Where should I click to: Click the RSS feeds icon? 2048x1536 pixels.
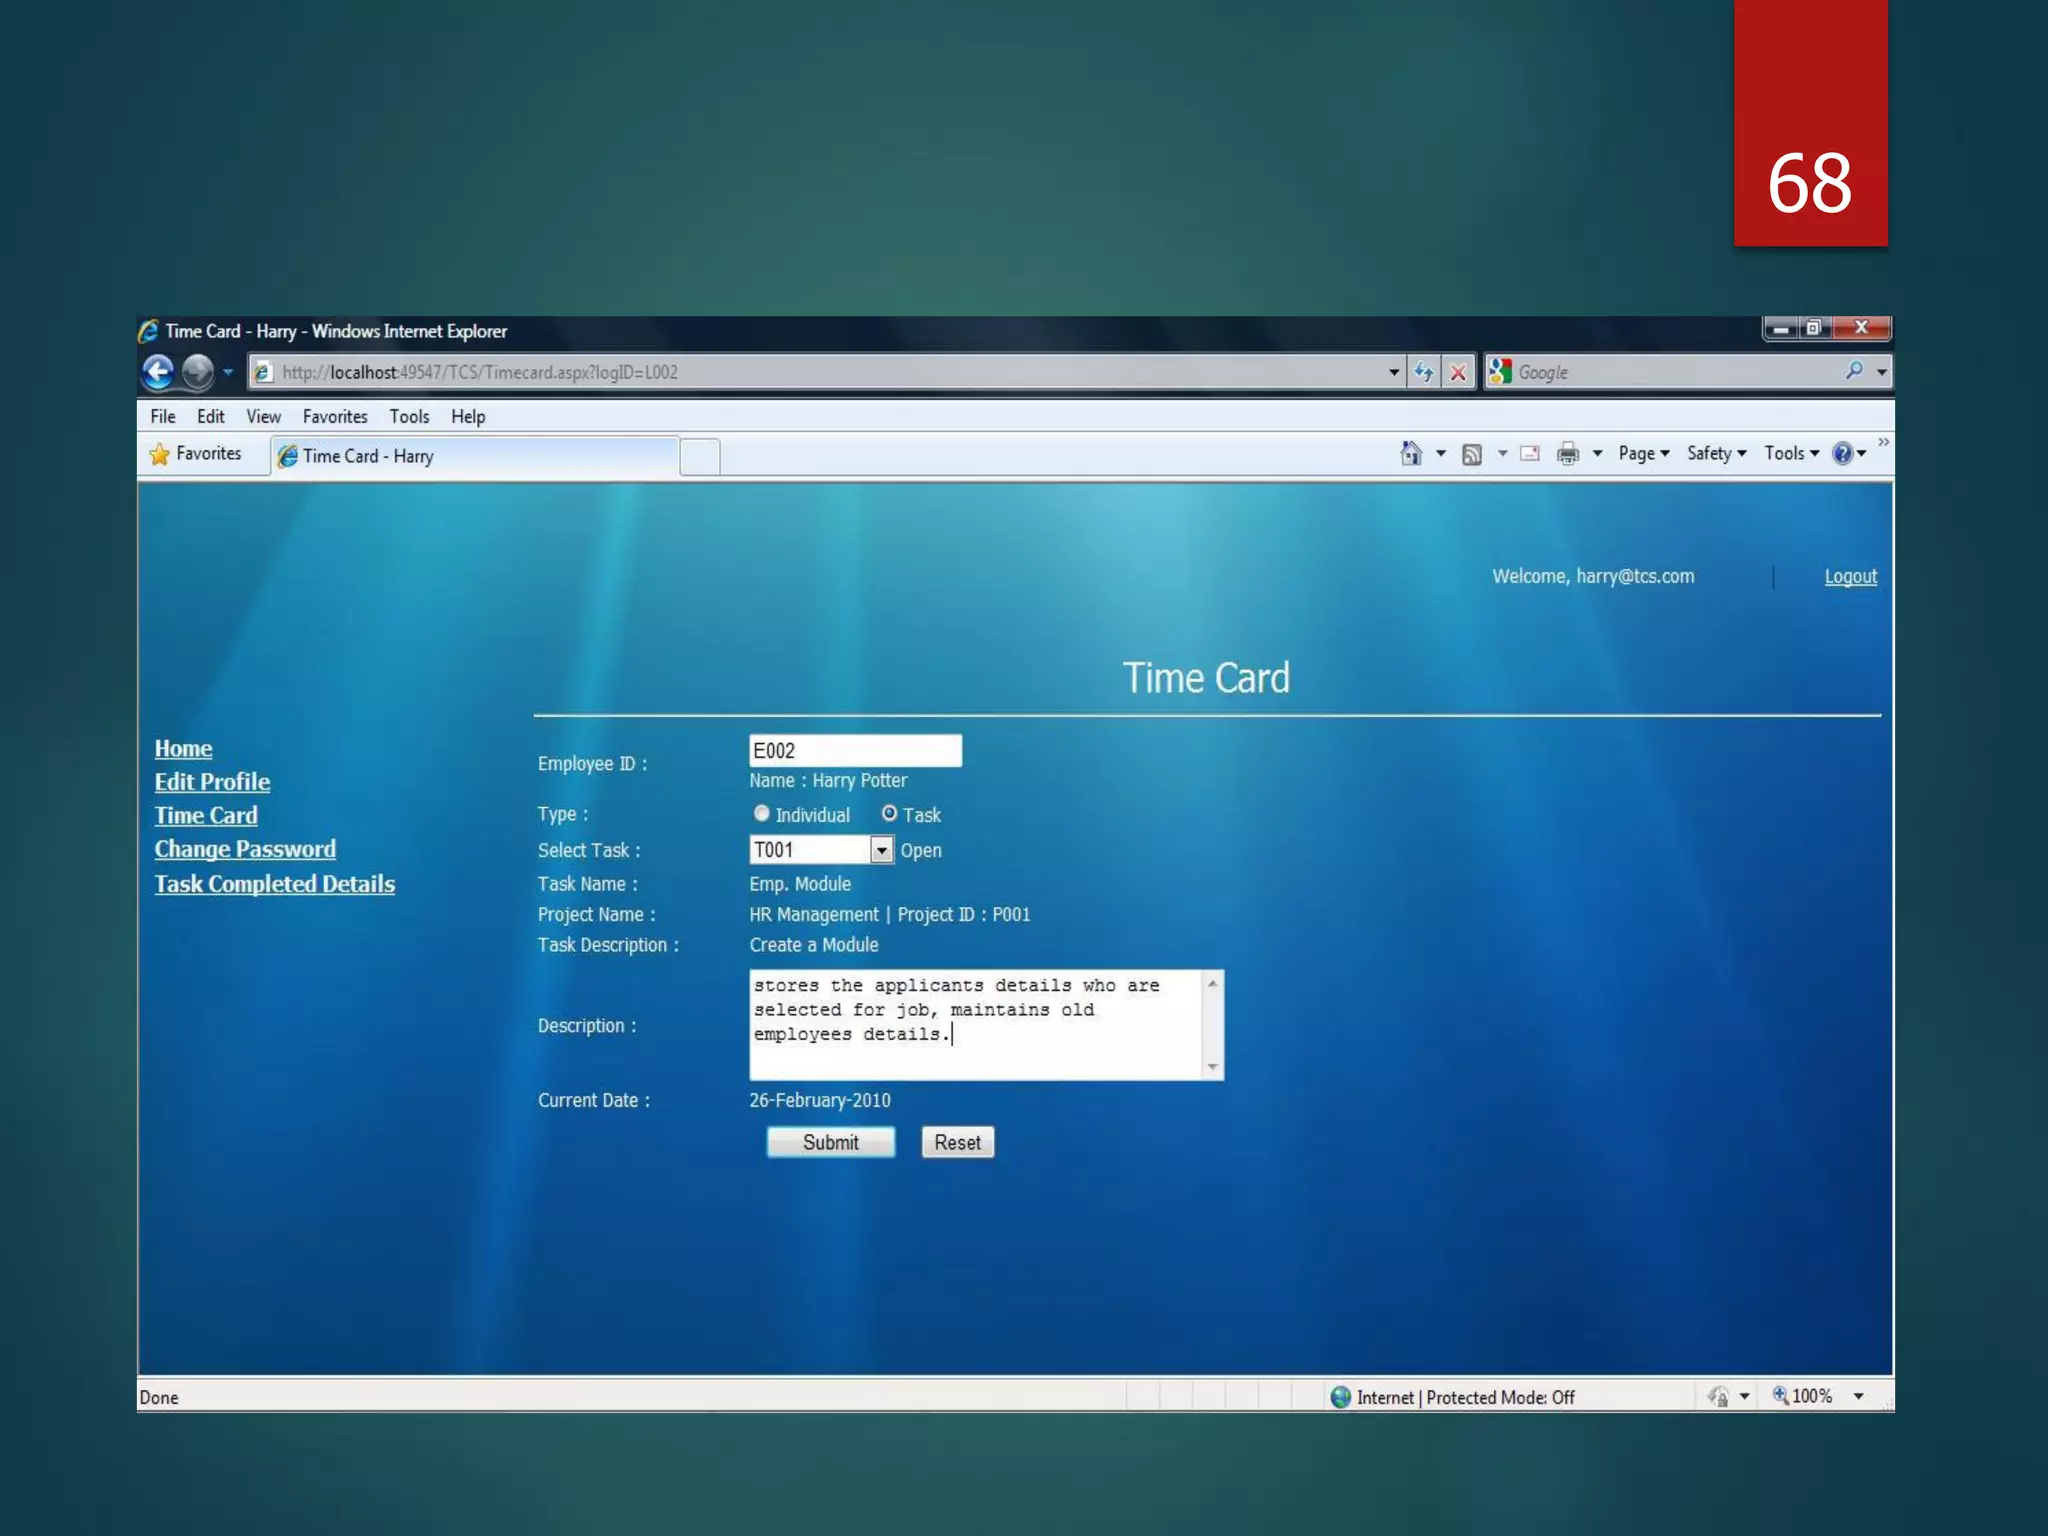pos(1471,454)
